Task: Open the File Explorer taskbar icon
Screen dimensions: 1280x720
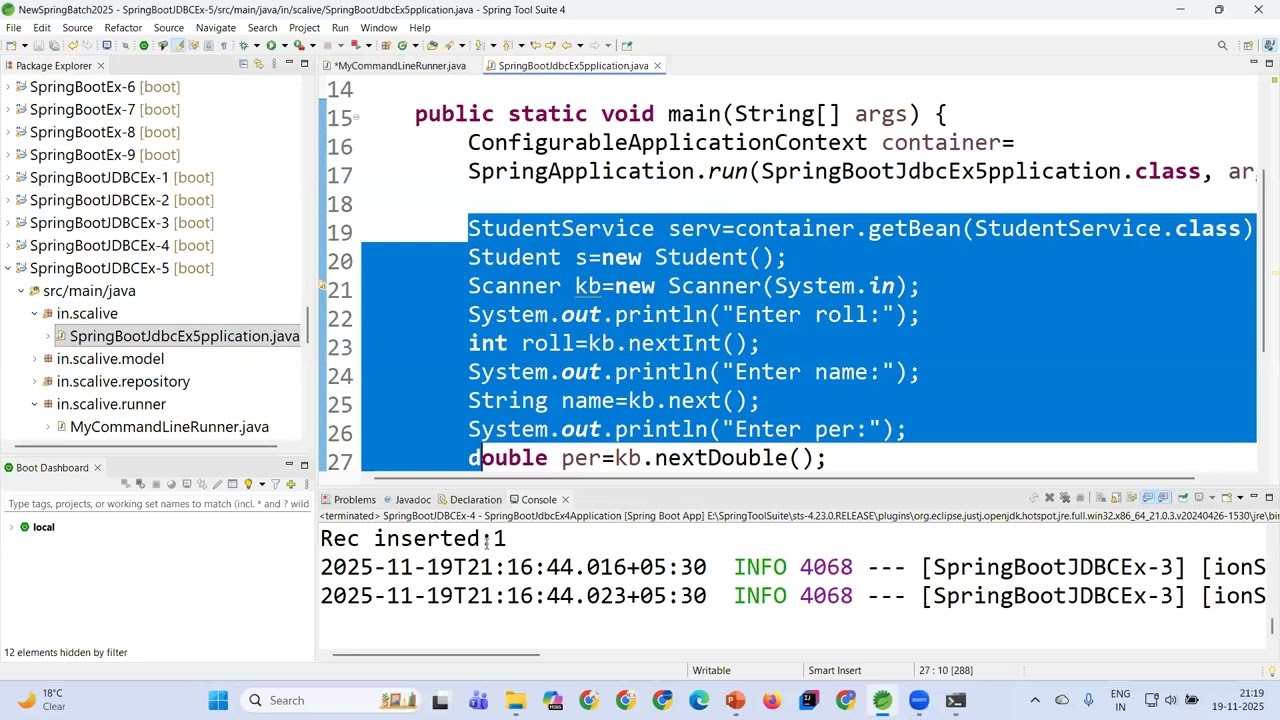Action: (515, 700)
